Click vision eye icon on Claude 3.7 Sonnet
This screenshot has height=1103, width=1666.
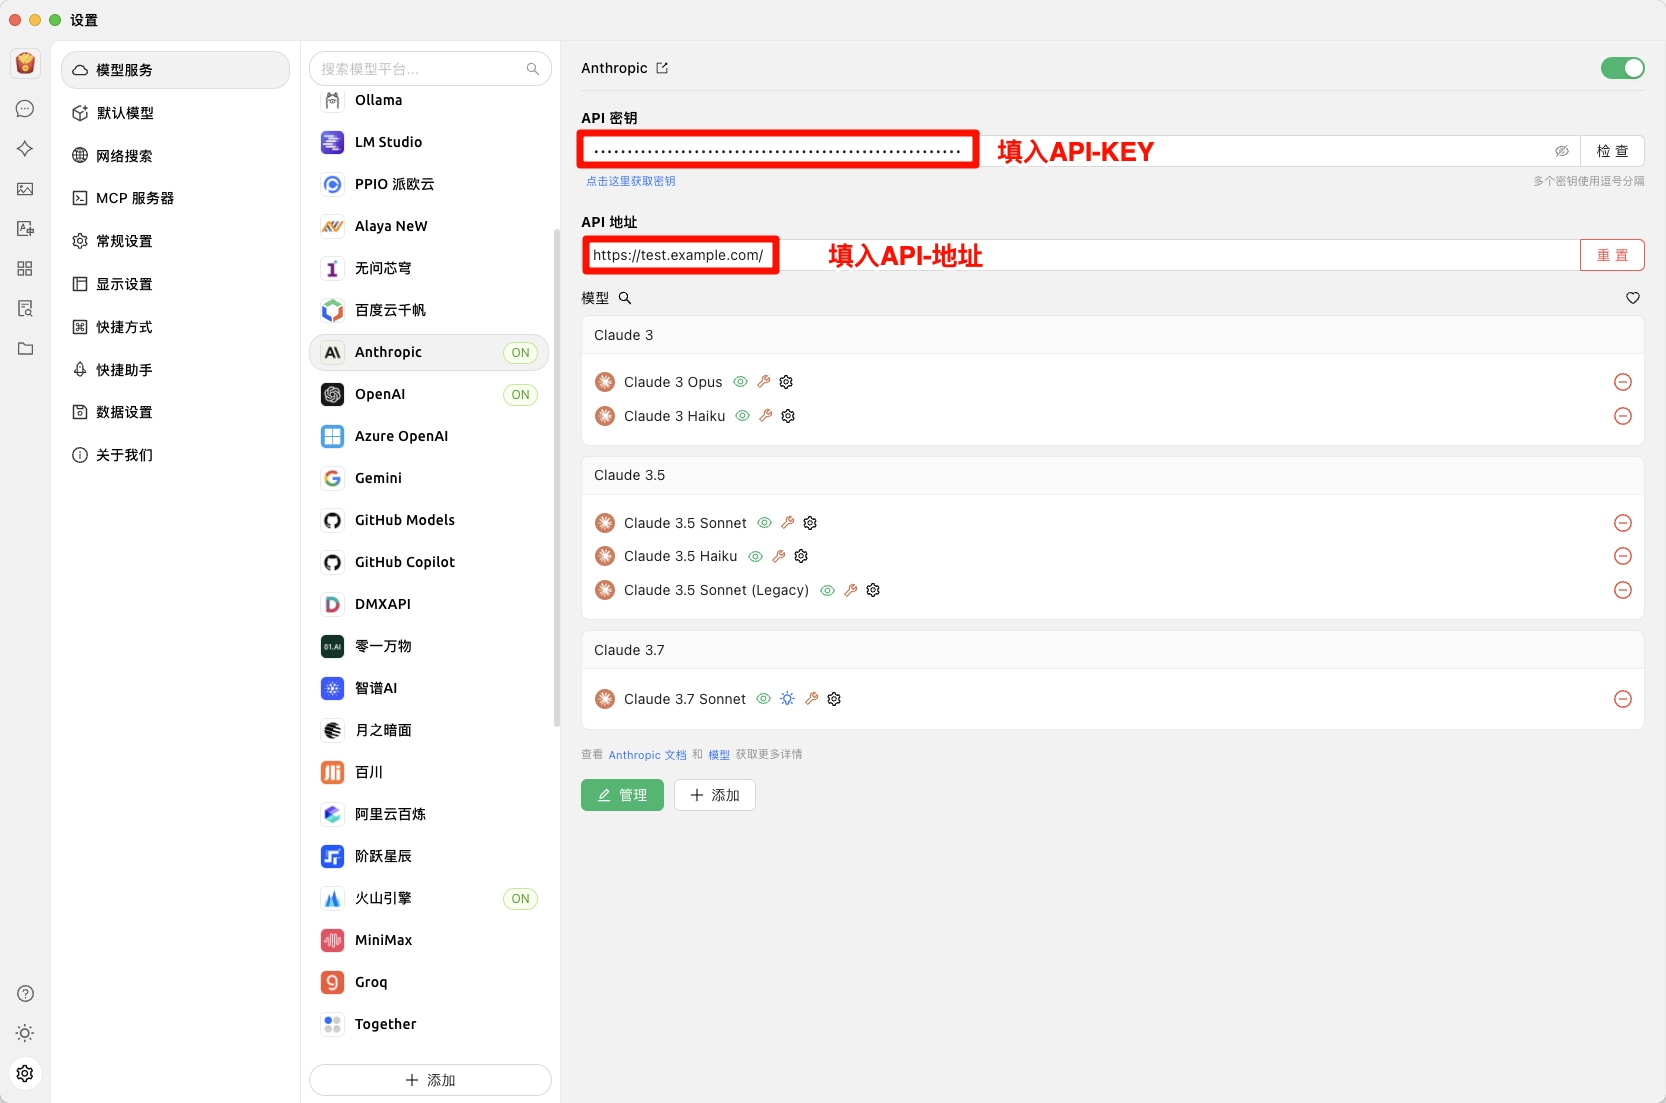pos(764,699)
